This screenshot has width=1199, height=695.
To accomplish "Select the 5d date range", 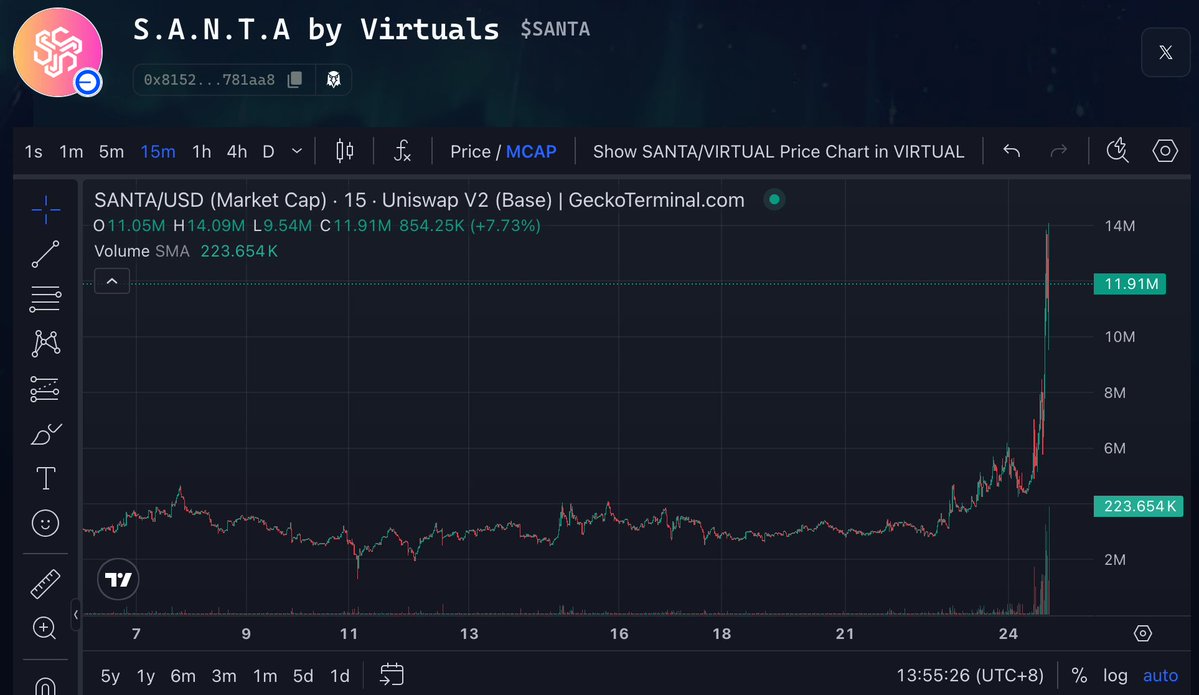I will (x=303, y=676).
